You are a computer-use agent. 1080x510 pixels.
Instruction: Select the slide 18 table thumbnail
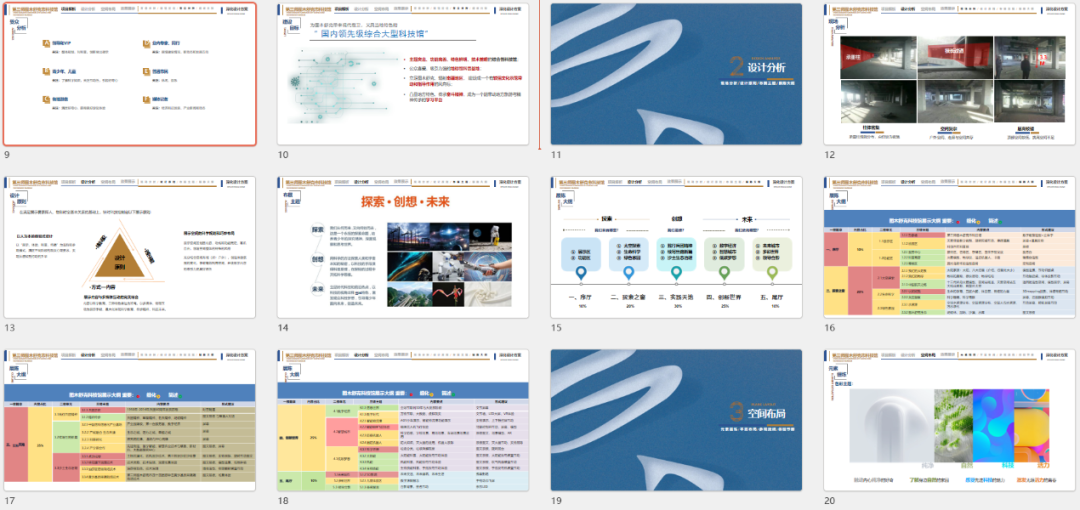(403, 420)
